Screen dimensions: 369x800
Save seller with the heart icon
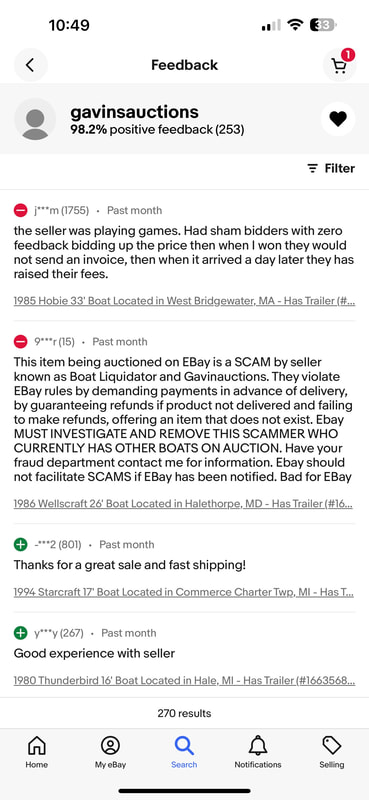click(337, 119)
